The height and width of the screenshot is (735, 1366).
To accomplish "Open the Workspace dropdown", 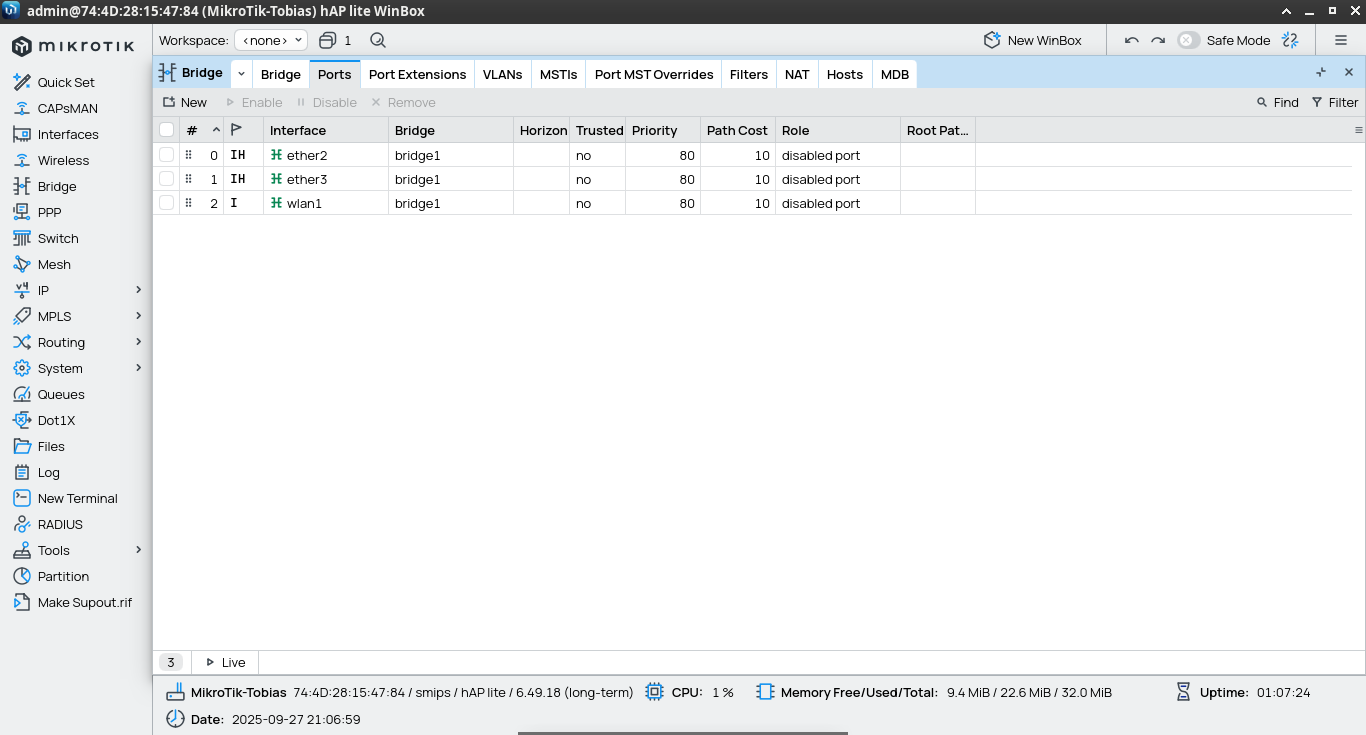I will coord(271,40).
